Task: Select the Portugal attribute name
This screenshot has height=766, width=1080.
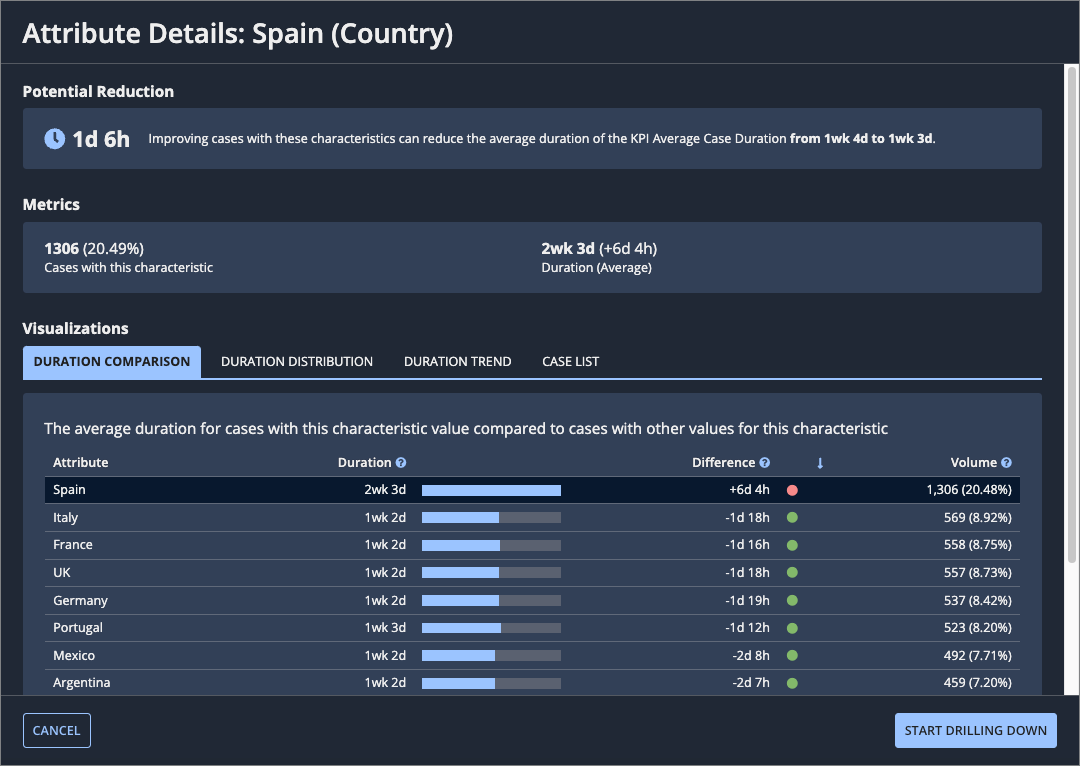Action: pyautogui.click(x=78, y=628)
